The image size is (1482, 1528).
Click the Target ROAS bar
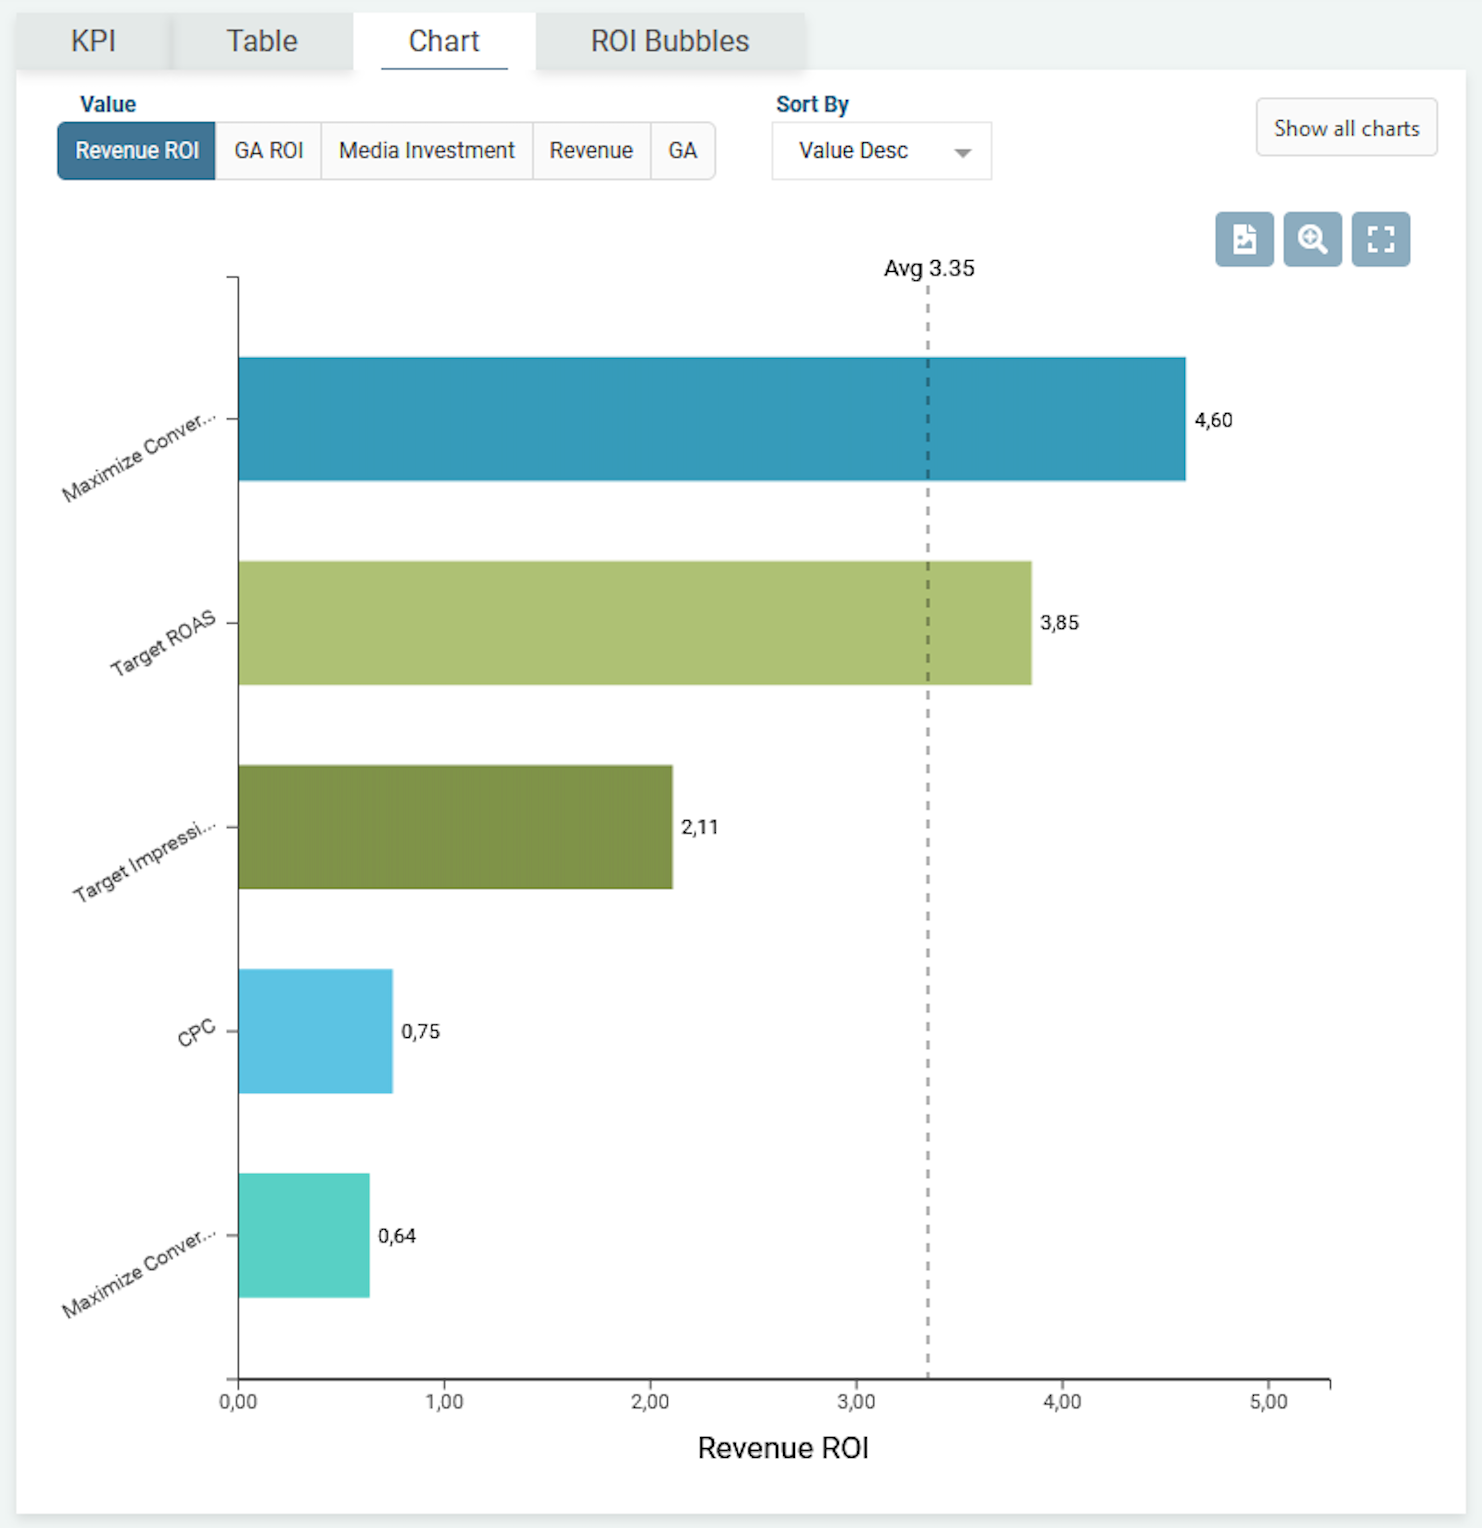pos(634,623)
